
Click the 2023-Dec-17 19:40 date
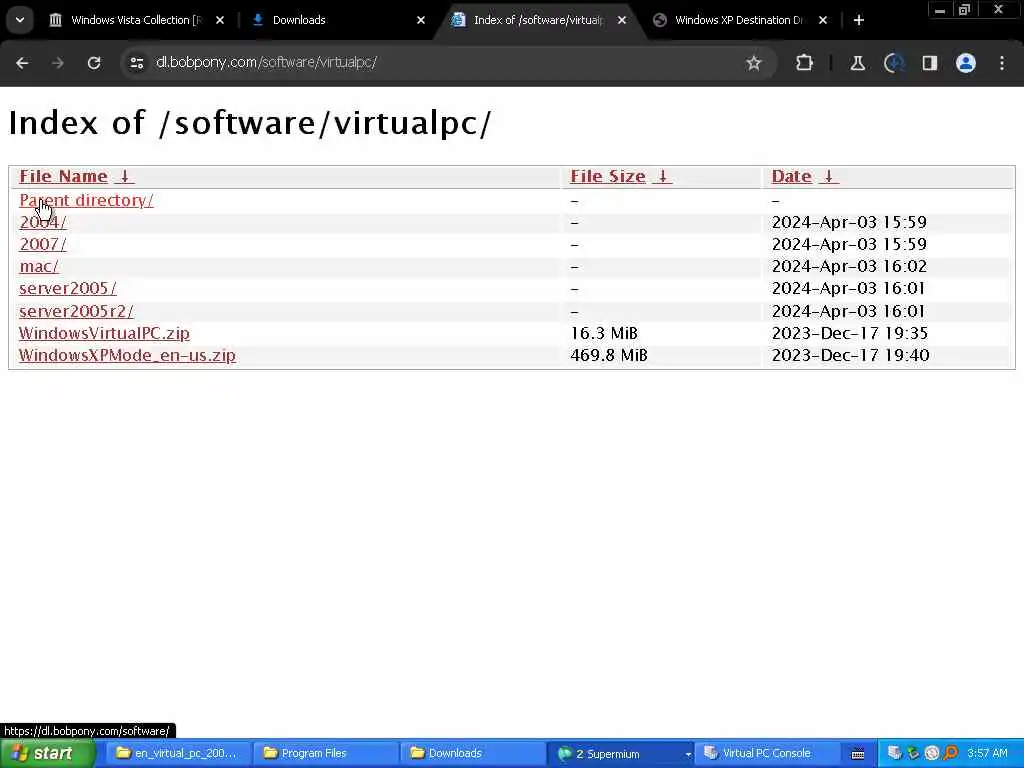click(x=850, y=356)
